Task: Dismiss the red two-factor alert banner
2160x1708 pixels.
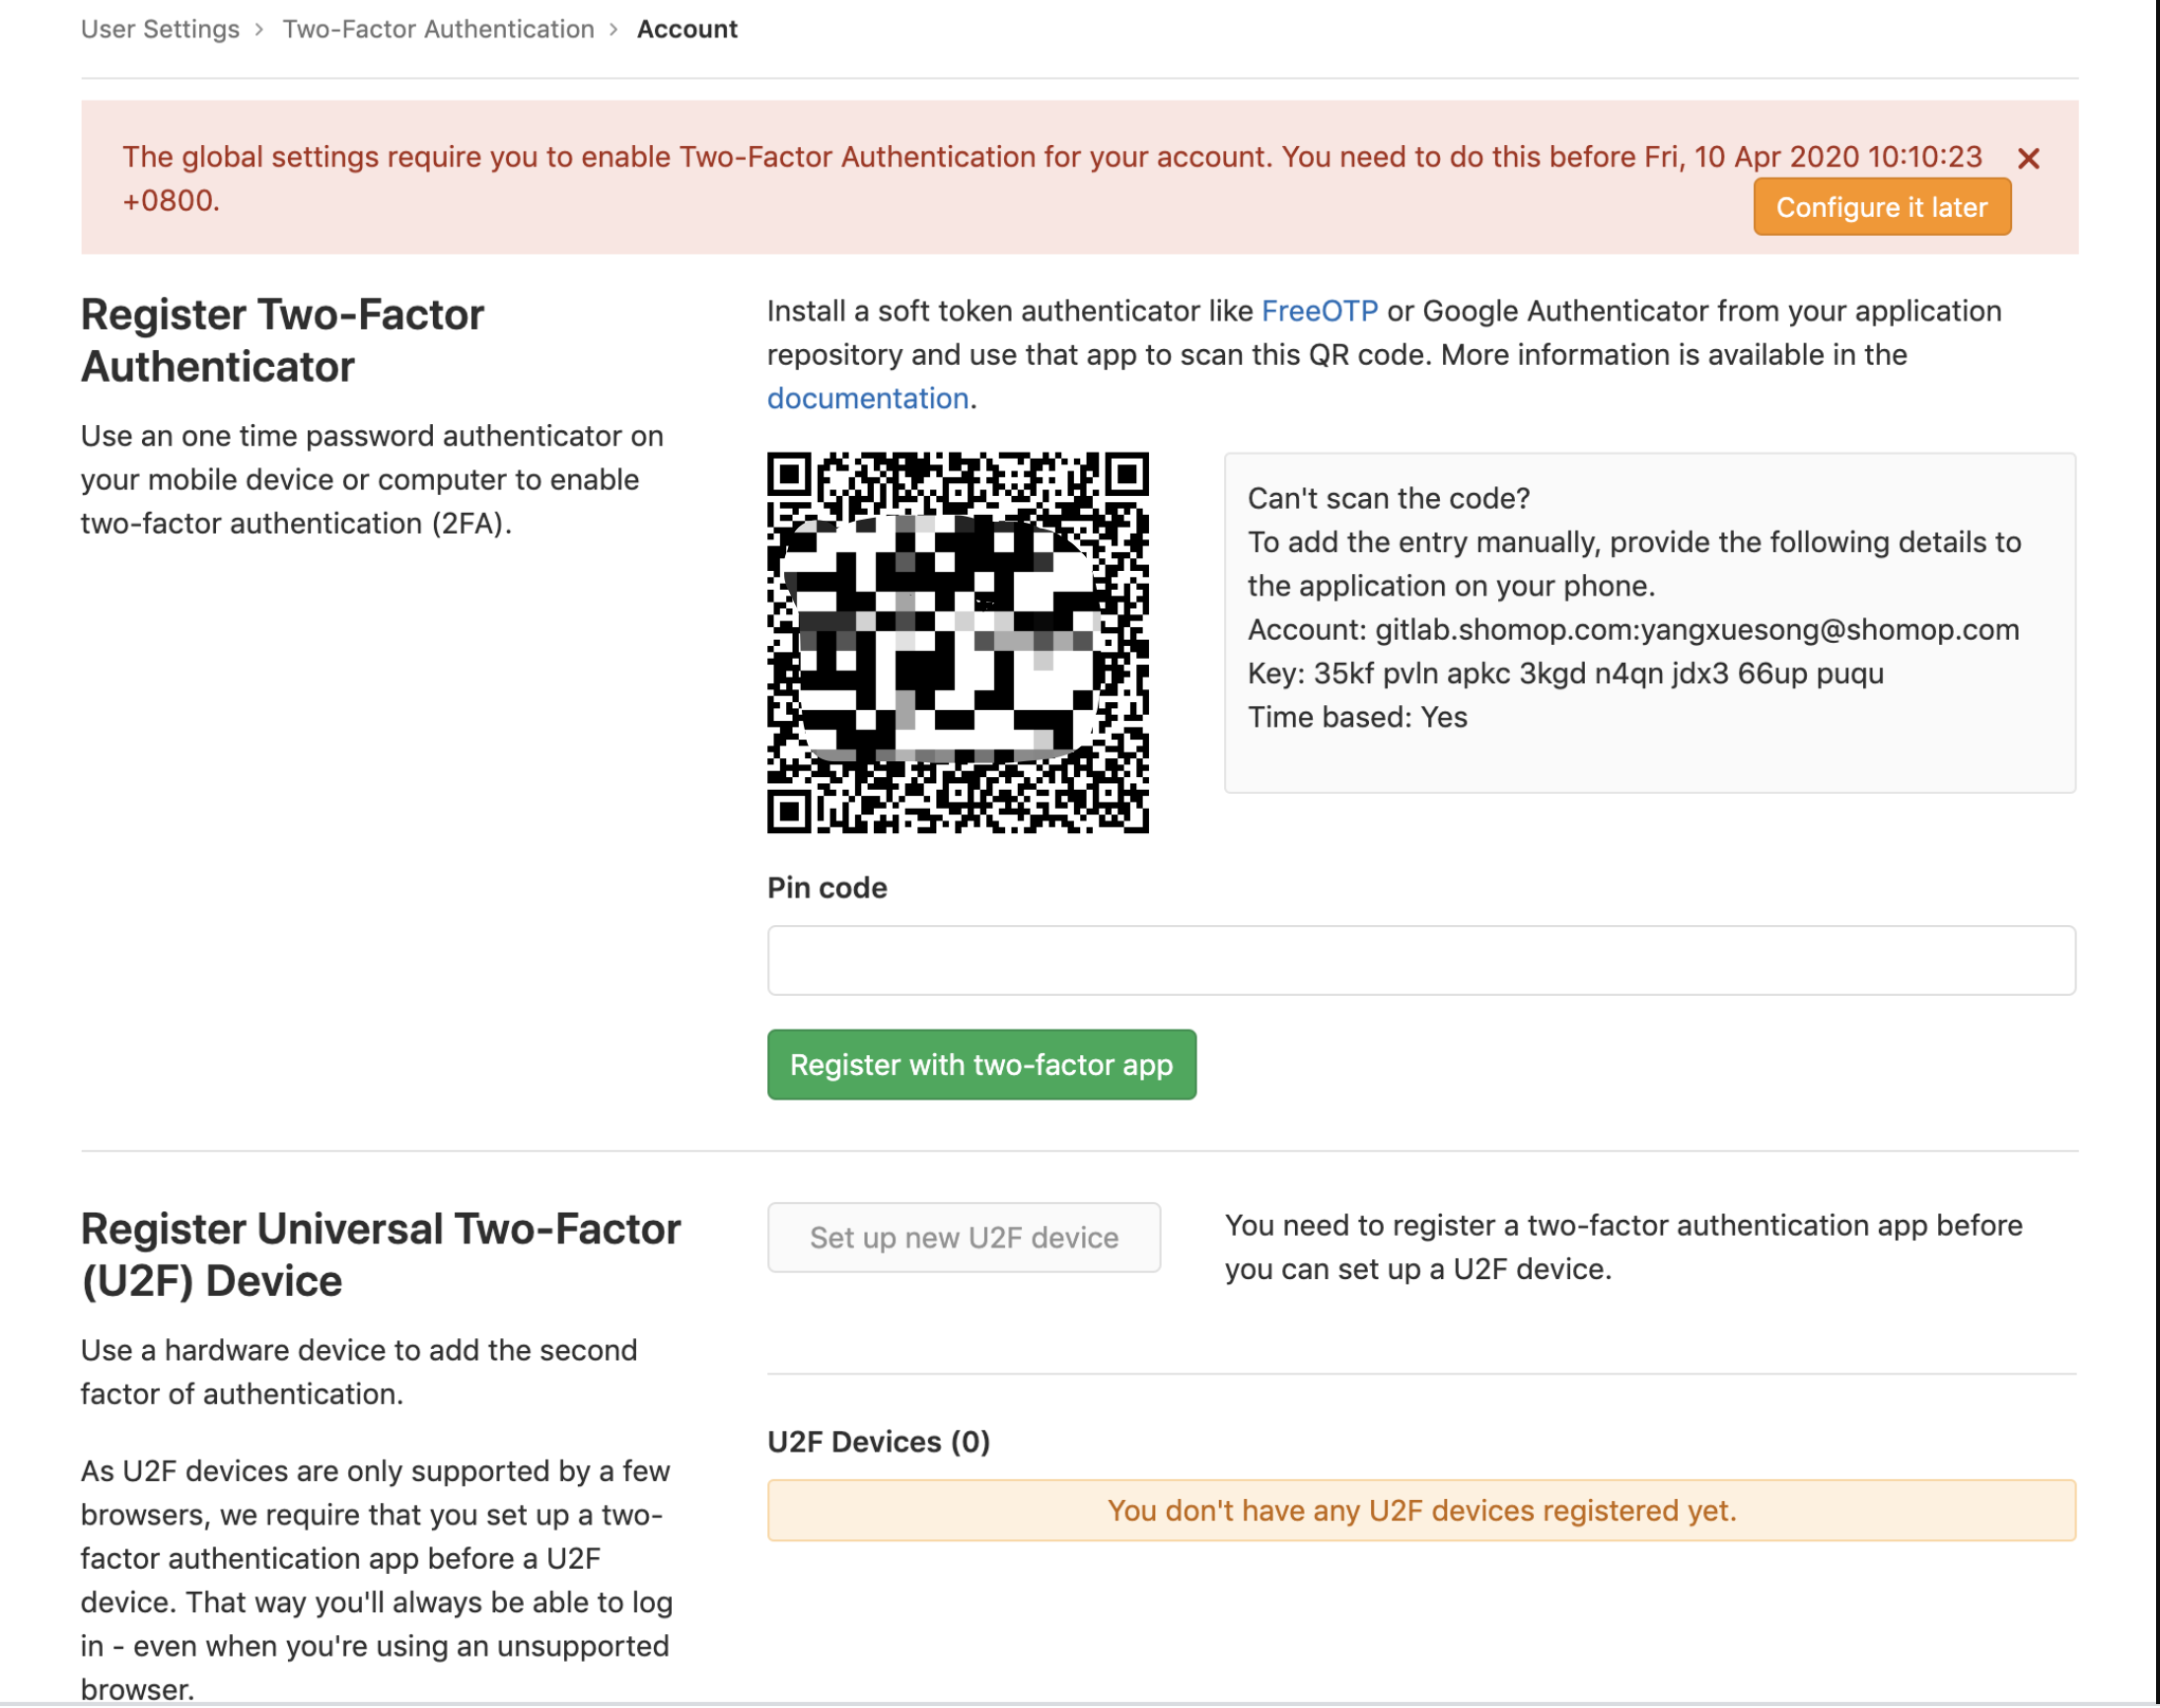Action: (x=2028, y=158)
